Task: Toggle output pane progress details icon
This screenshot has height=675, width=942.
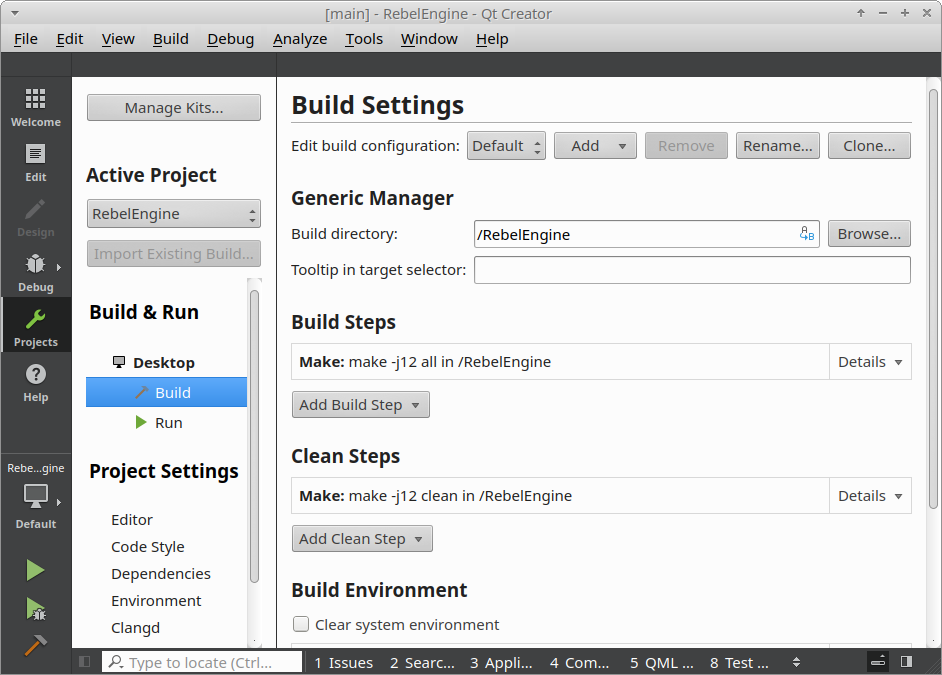Action: [x=878, y=661]
